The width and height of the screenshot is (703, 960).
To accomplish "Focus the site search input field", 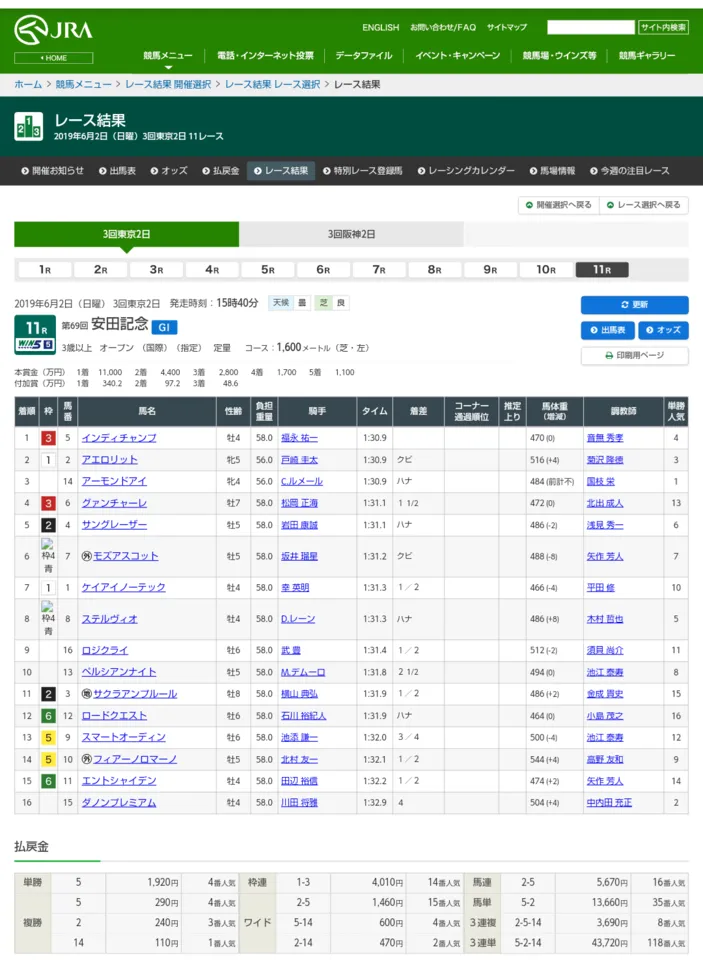I will coord(590,28).
